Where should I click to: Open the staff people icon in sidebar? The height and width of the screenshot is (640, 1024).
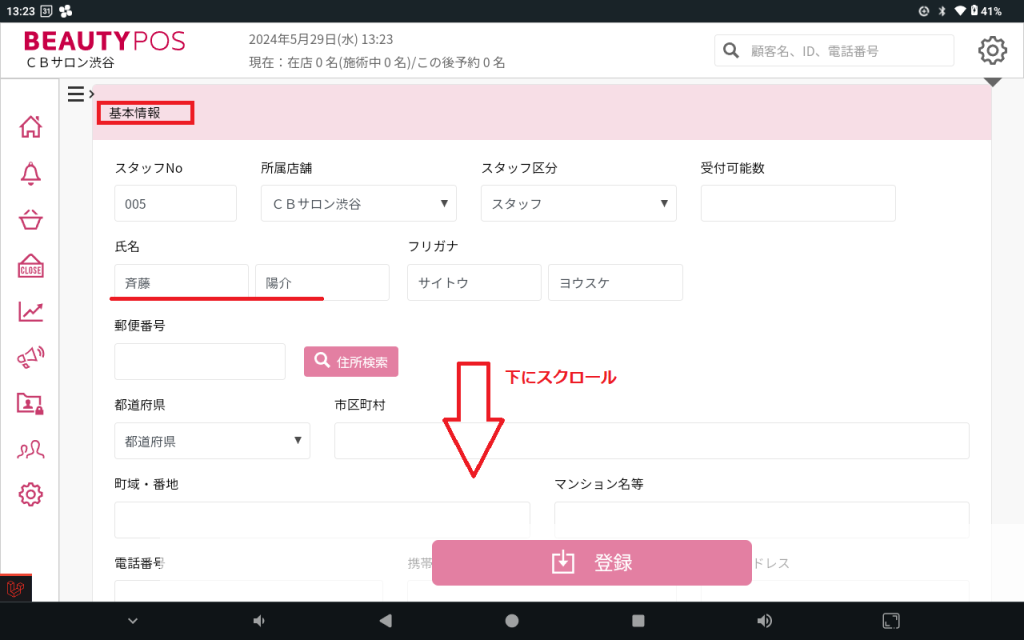pyautogui.click(x=31, y=449)
